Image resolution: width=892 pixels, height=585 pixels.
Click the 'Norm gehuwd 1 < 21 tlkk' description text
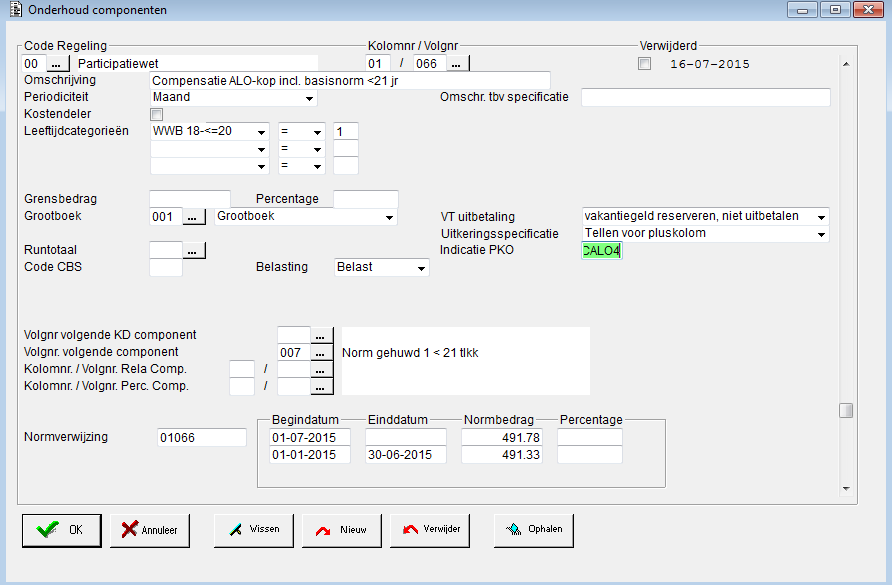pyautogui.click(x=410, y=353)
